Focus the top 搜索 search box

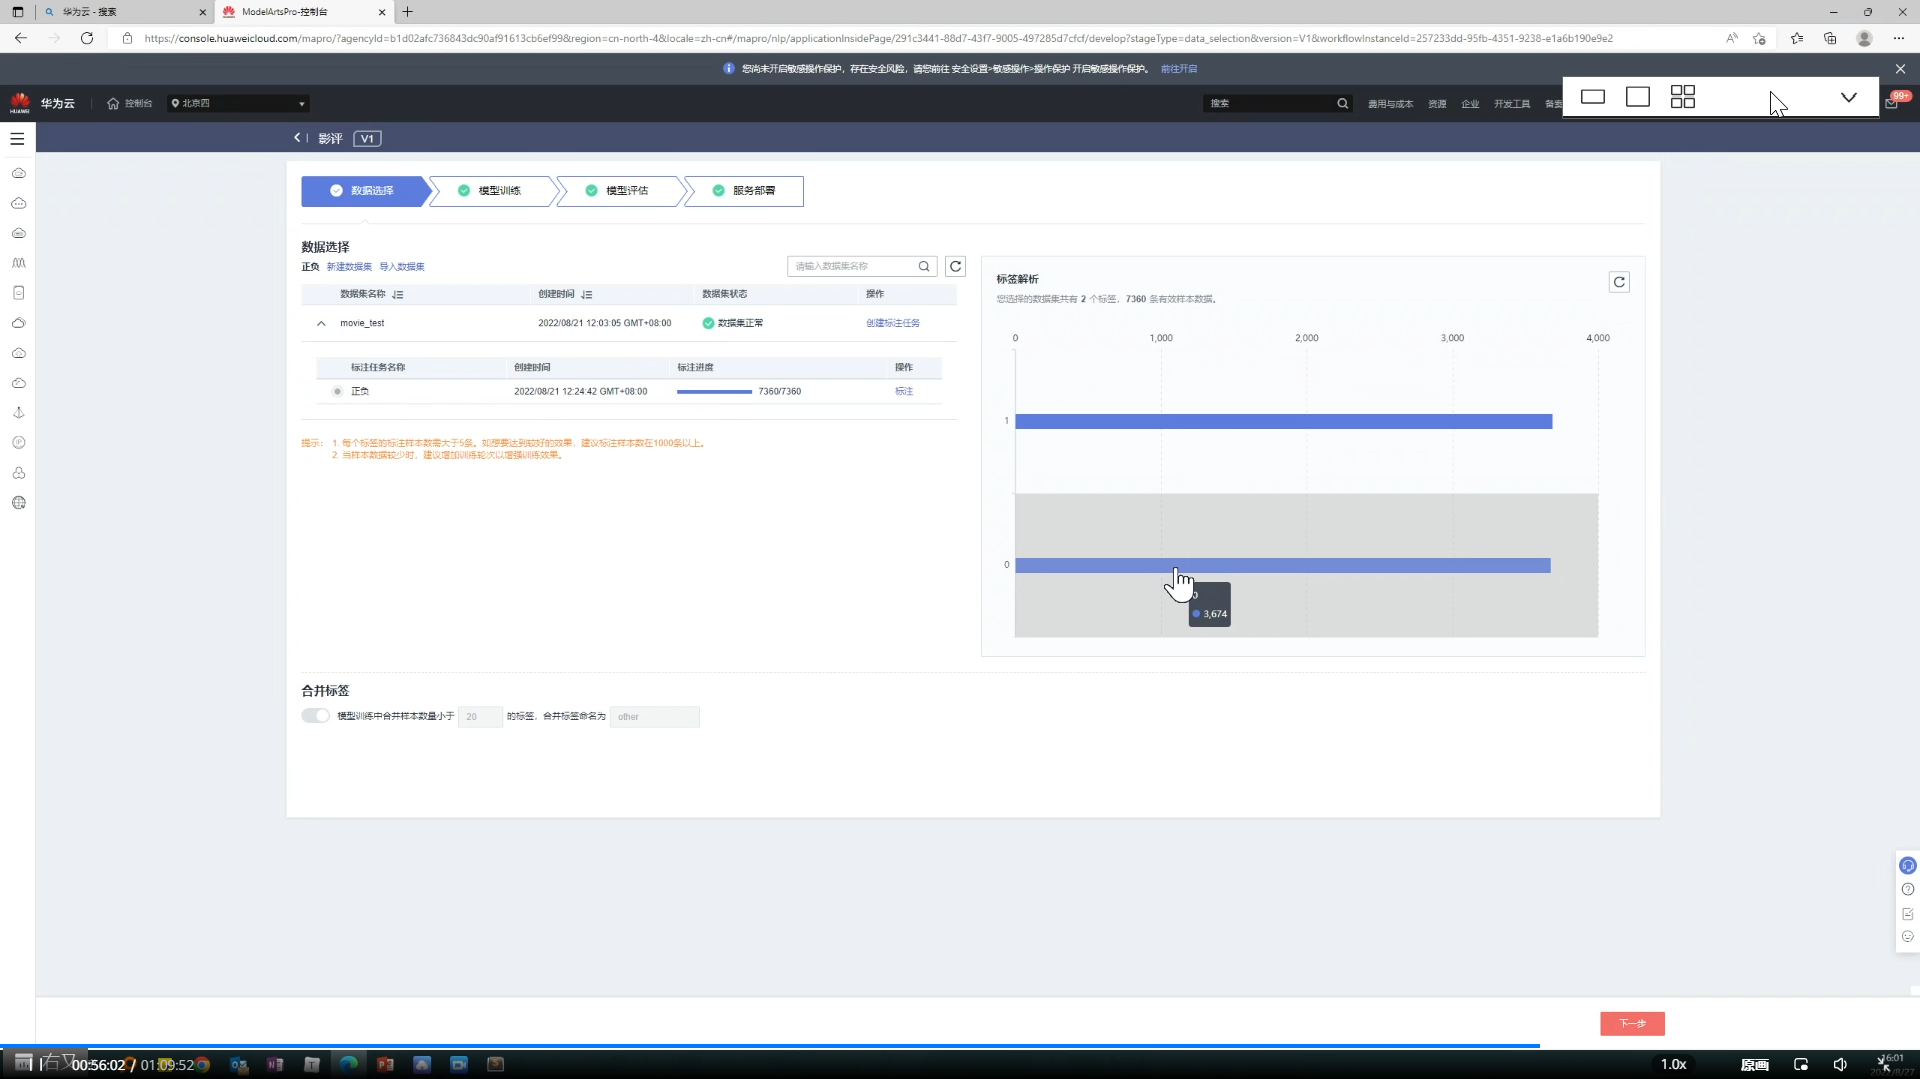(1270, 103)
